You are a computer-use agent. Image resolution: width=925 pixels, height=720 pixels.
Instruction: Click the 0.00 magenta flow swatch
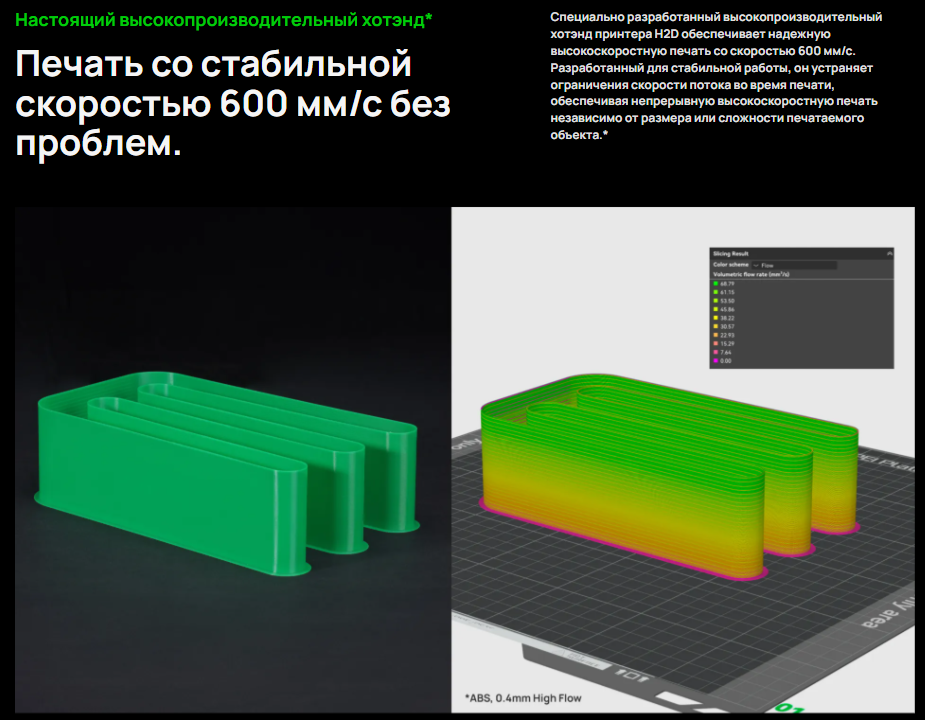tap(716, 361)
